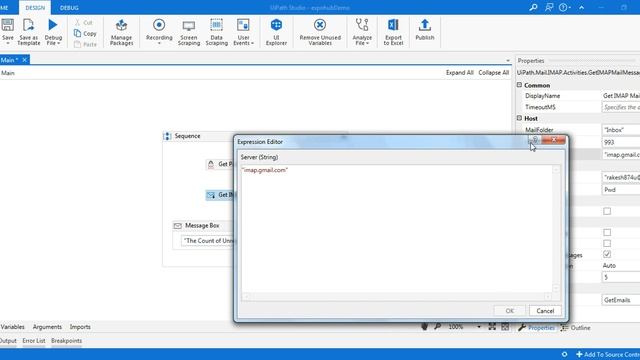Switch to the Outline panel tab

pos(576,328)
